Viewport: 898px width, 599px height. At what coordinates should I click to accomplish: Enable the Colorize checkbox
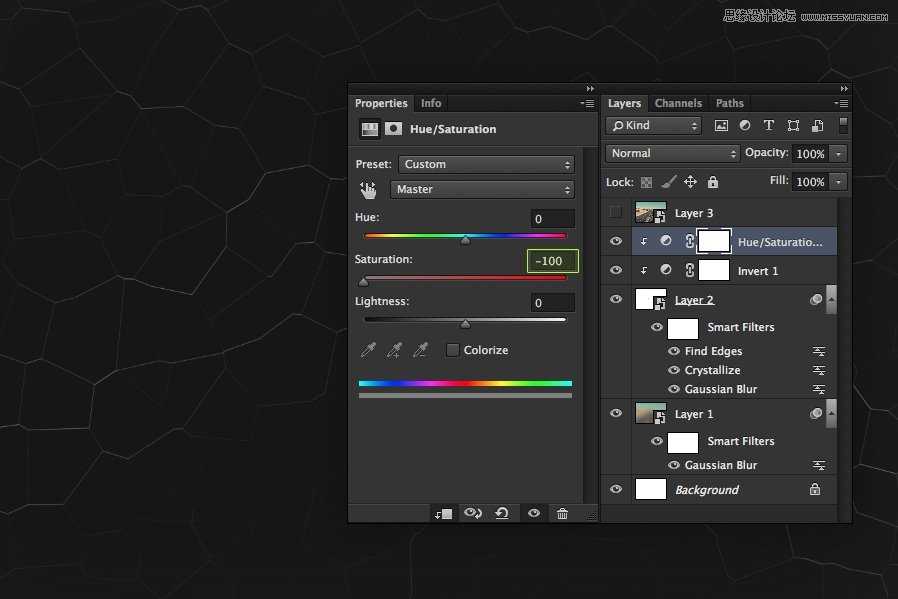[x=452, y=350]
